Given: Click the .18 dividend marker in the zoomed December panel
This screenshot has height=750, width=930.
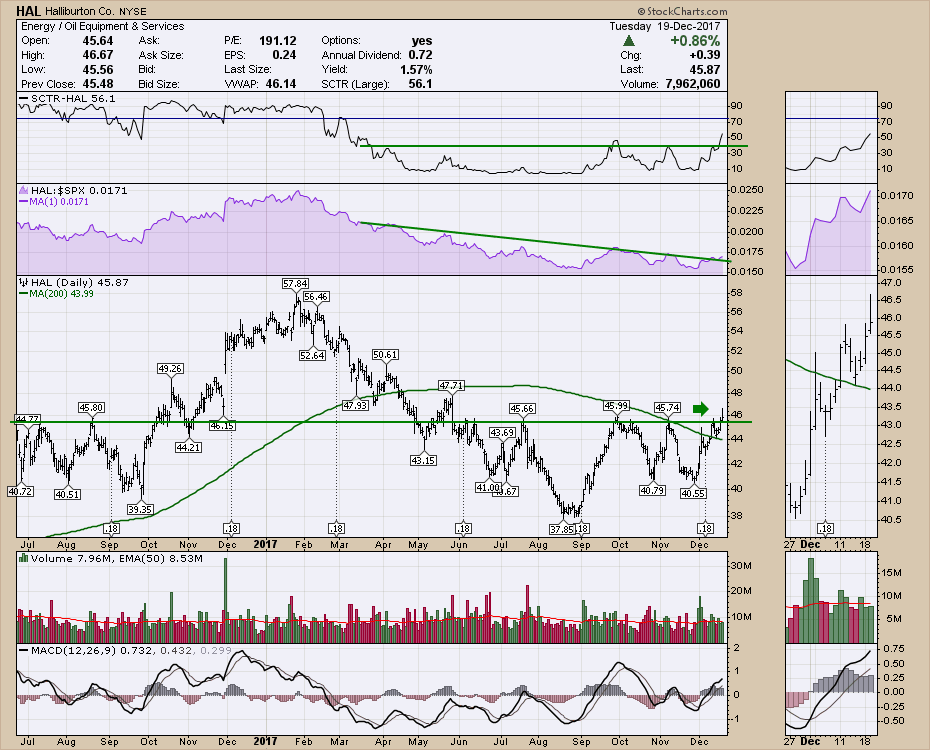Looking at the screenshot, I should tap(825, 528).
